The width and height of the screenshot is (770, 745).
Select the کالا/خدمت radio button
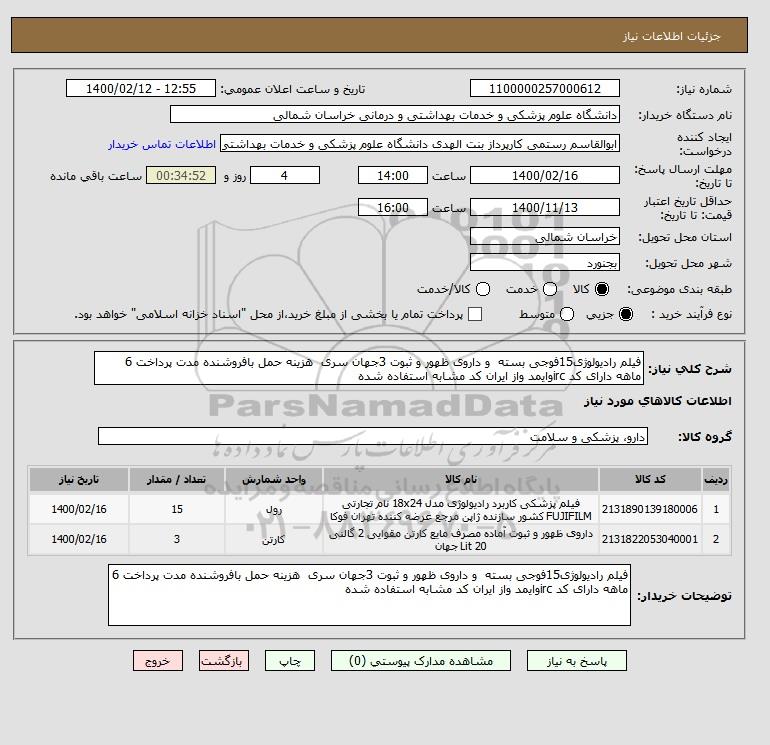(x=483, y=289)
